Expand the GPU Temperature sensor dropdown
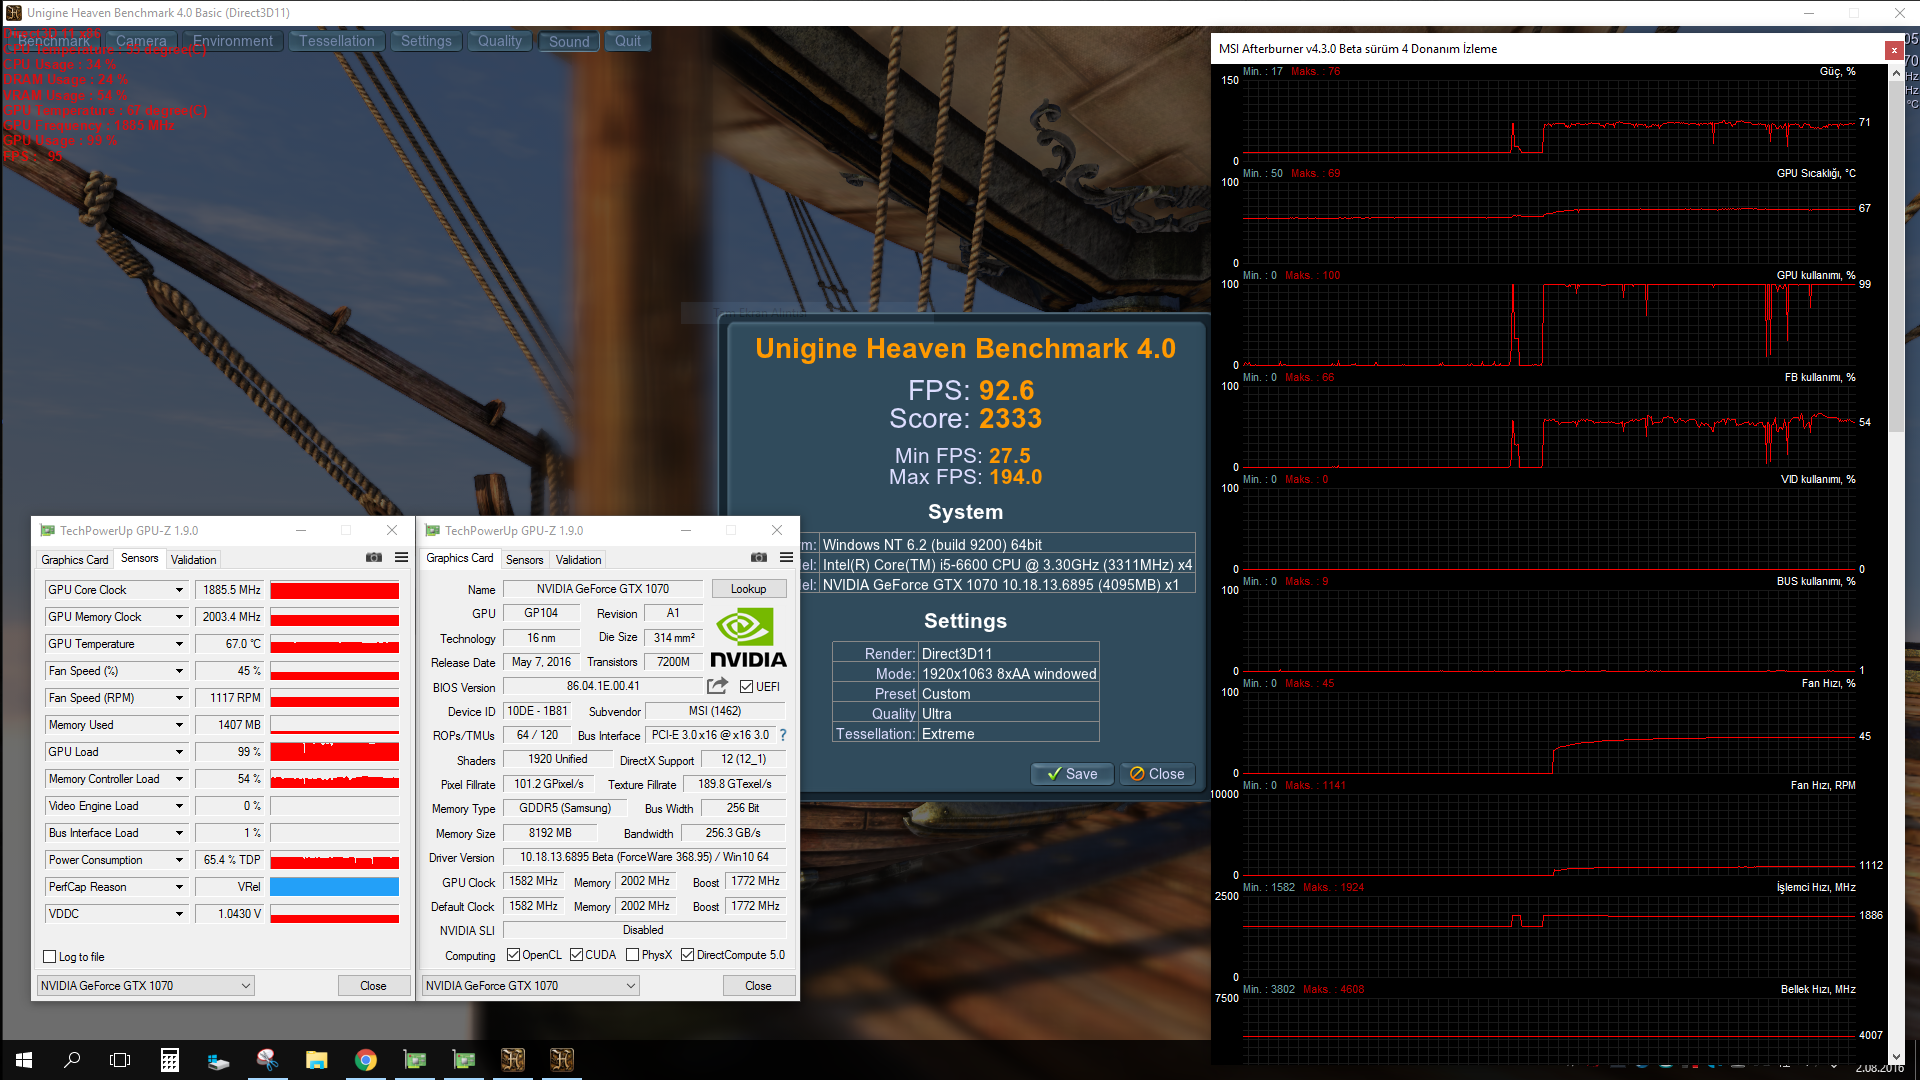This screenshot has width=1920, height=1080. (180, 644)
